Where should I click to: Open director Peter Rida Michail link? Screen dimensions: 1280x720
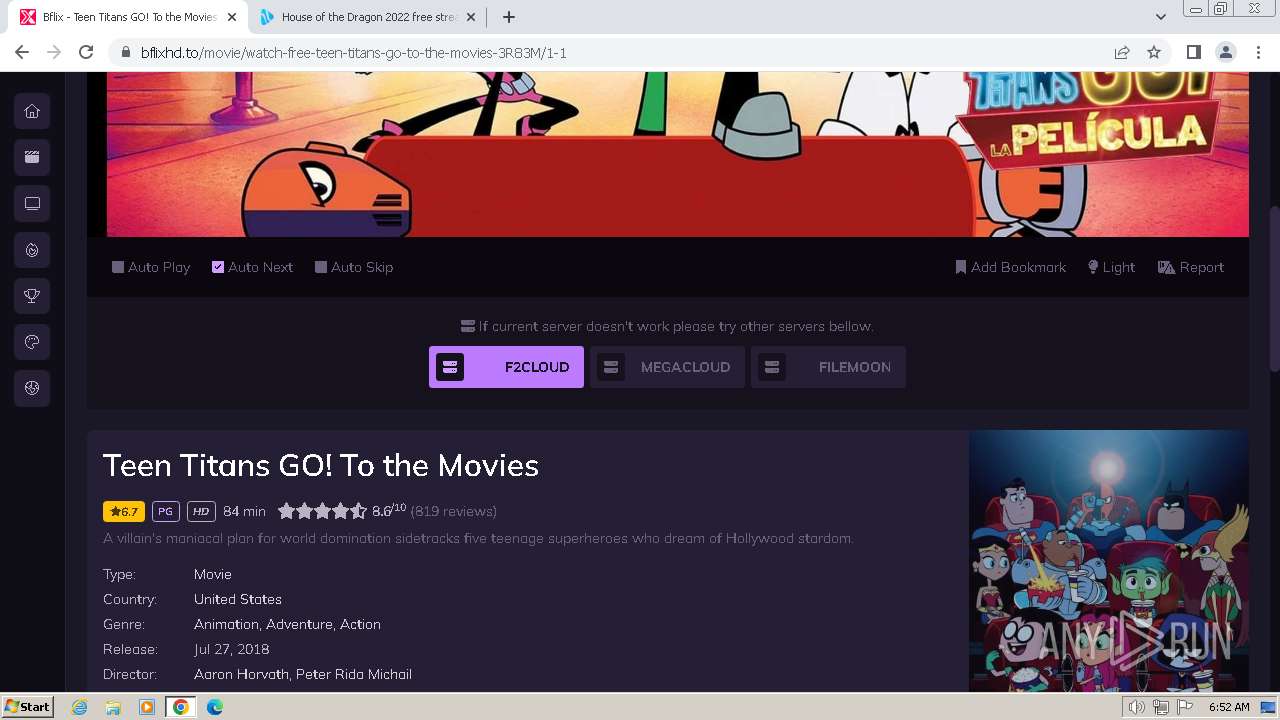353,674
